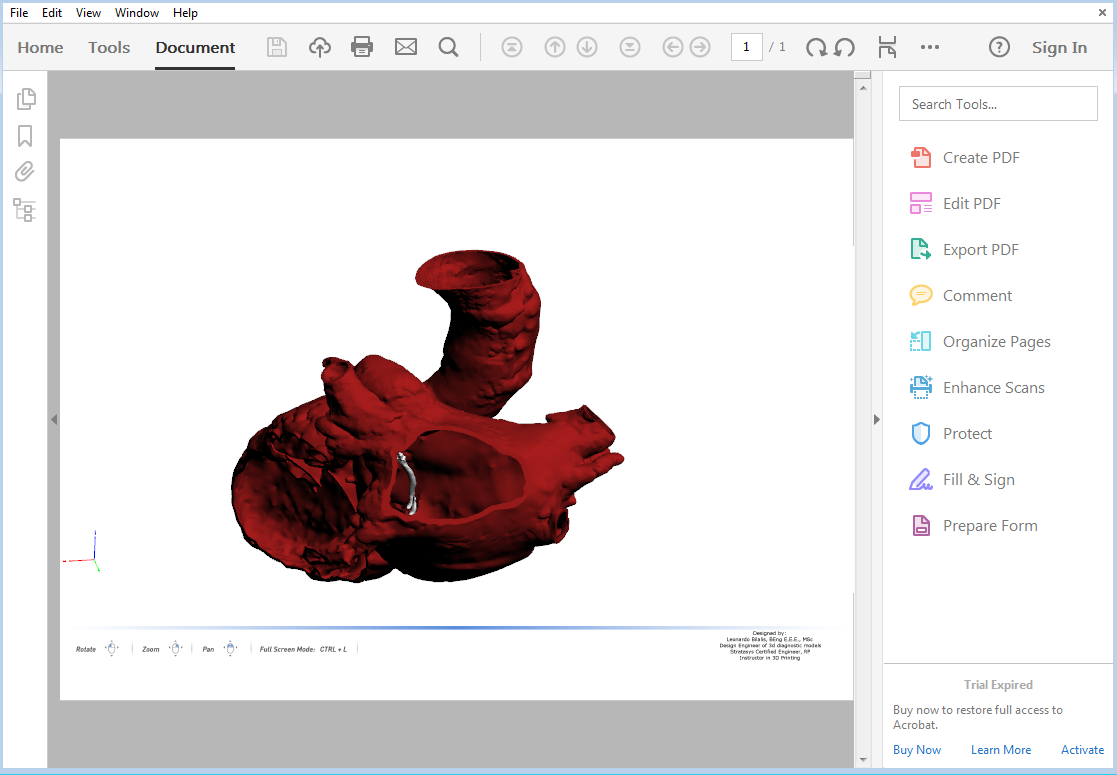Switch to the Tools tab
Image resolution: width=1117 pixels, height=775 pixels.
tap(109, 47)
